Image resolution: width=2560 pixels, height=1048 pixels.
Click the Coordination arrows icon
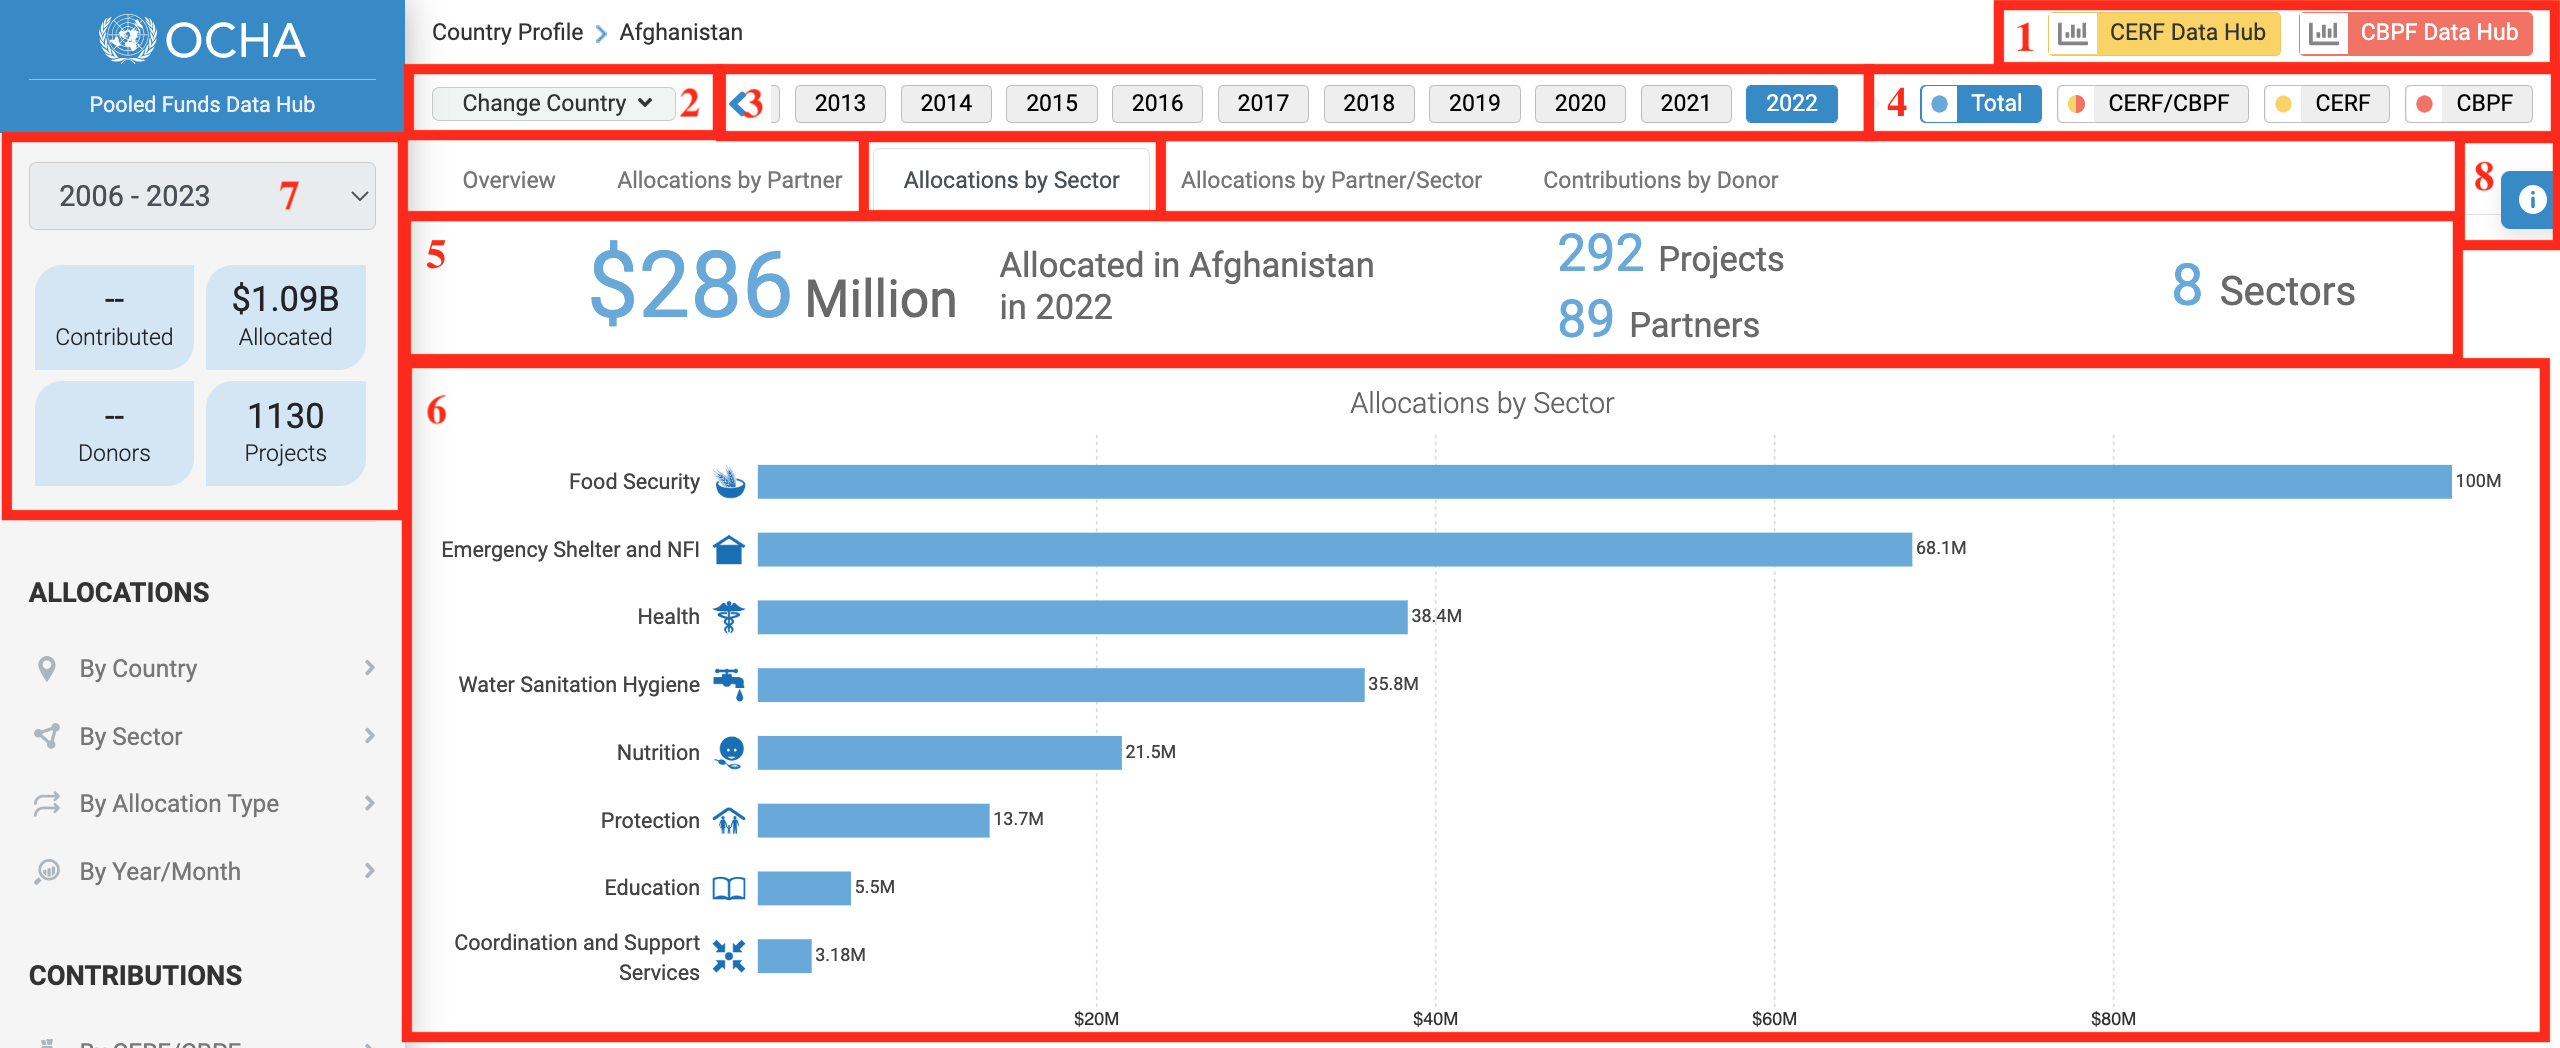pyautogui.click(x=729, y=956)
